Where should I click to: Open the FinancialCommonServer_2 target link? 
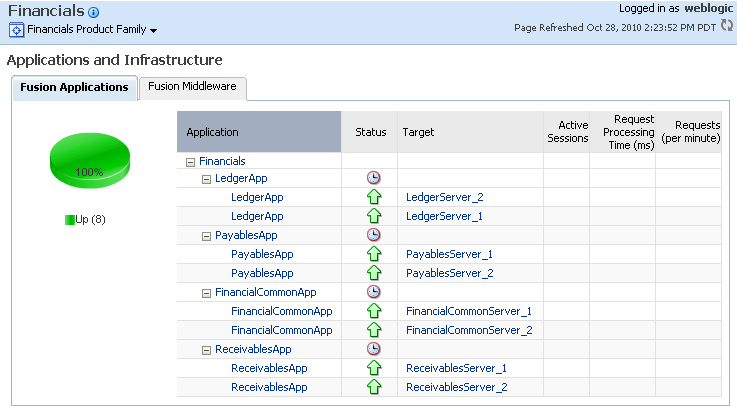tap(469, 330)
